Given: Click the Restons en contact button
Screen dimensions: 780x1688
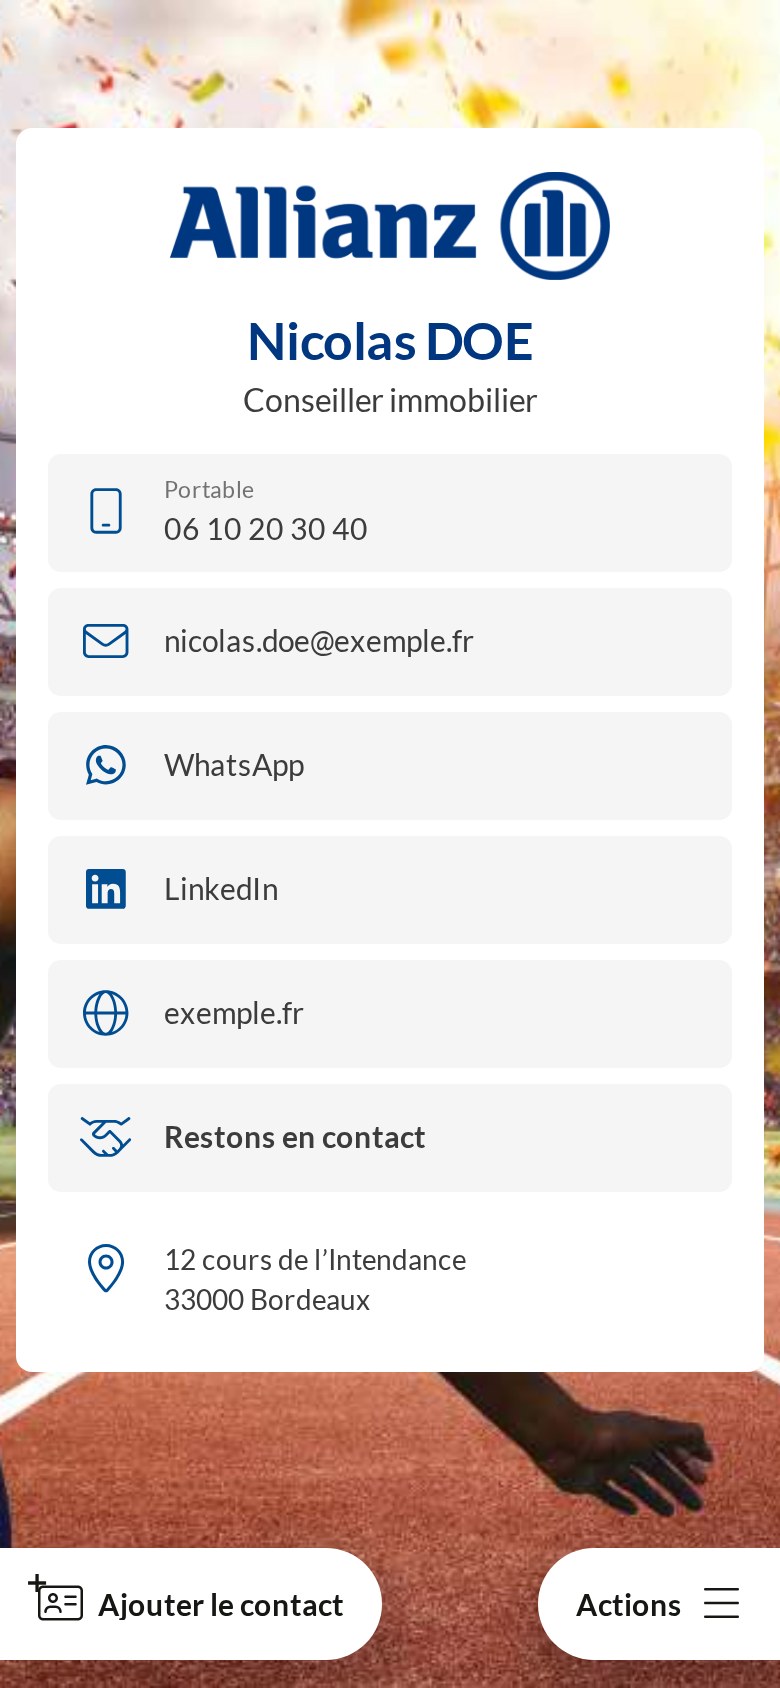Looking at the screenshot, I should [390, 1138].
